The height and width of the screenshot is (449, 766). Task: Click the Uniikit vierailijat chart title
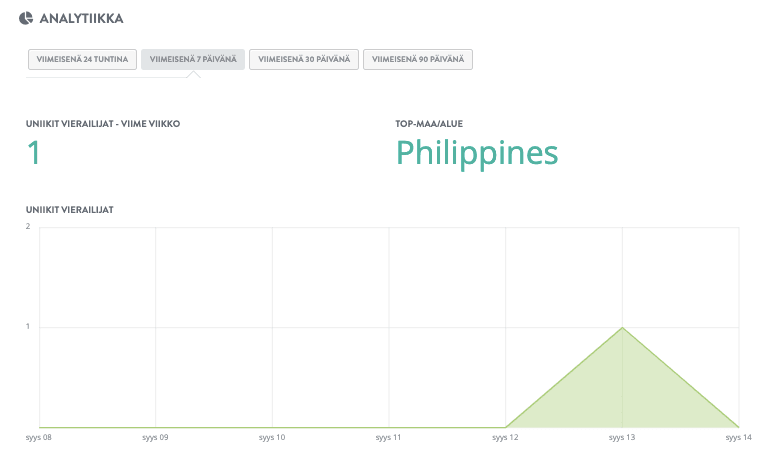69,209
